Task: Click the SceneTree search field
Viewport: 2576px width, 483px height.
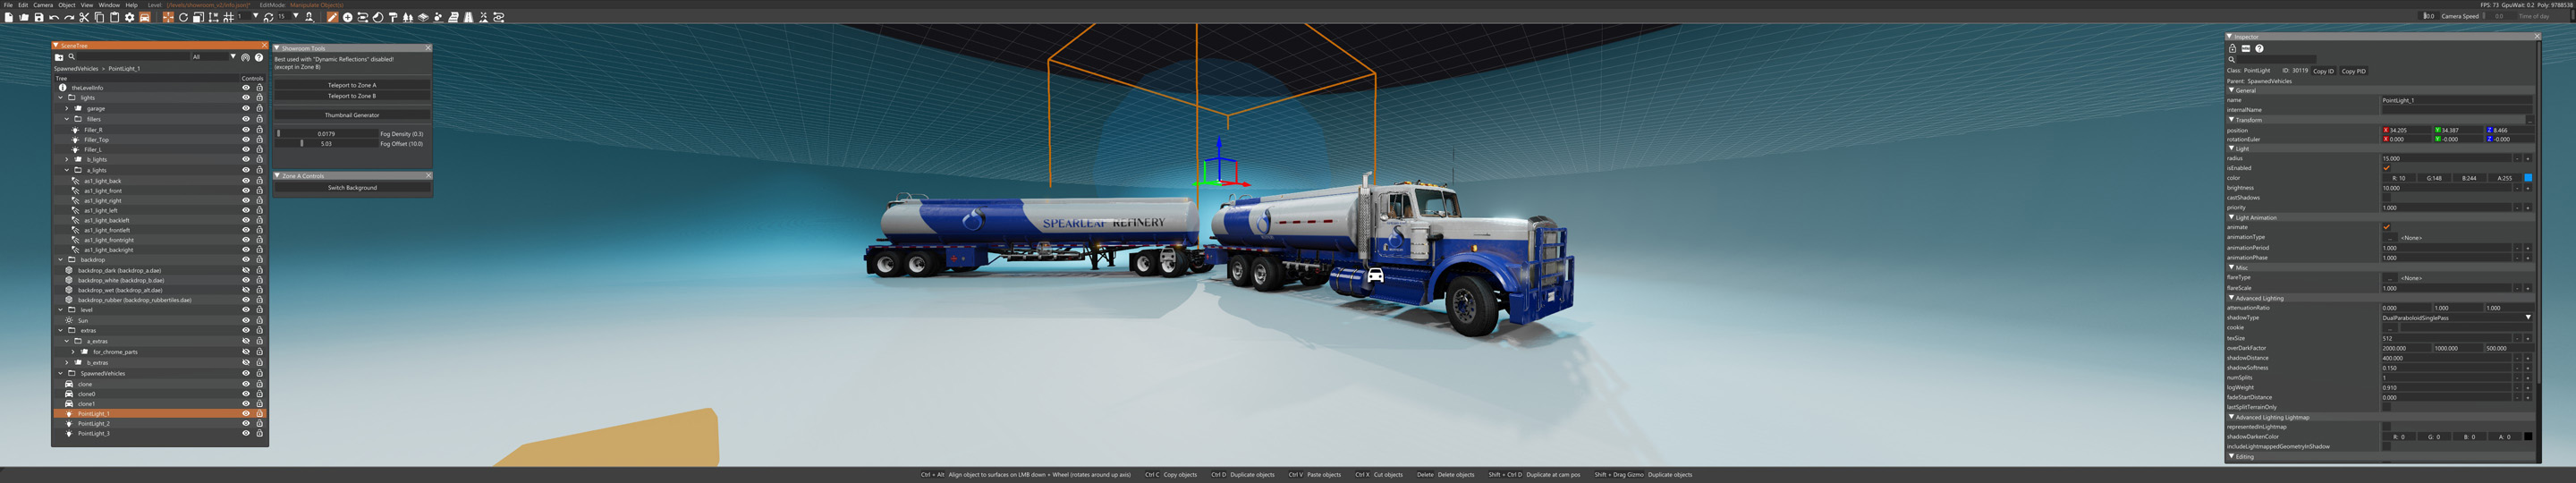Action: 134,57
